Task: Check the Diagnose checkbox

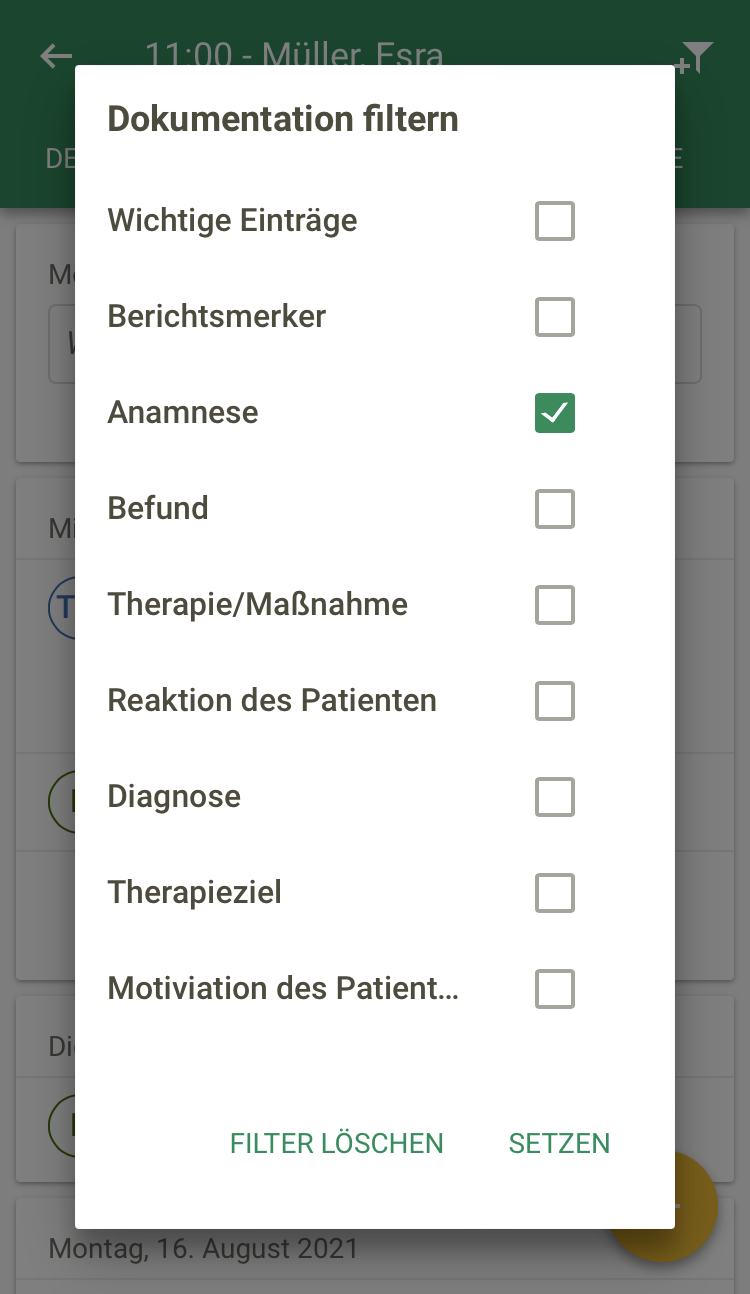Action: click(x=554, y=797)
